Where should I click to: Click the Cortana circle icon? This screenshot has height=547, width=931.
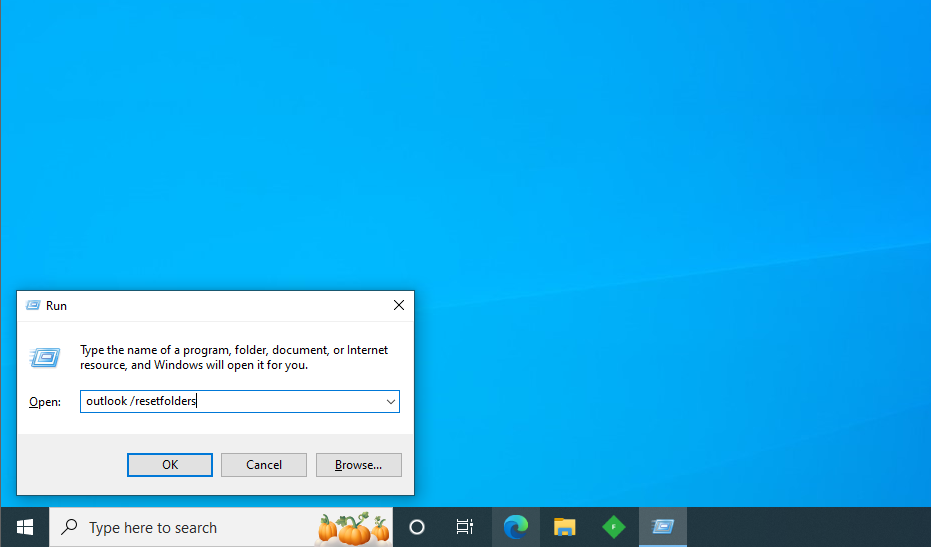(x=417, y=527)
